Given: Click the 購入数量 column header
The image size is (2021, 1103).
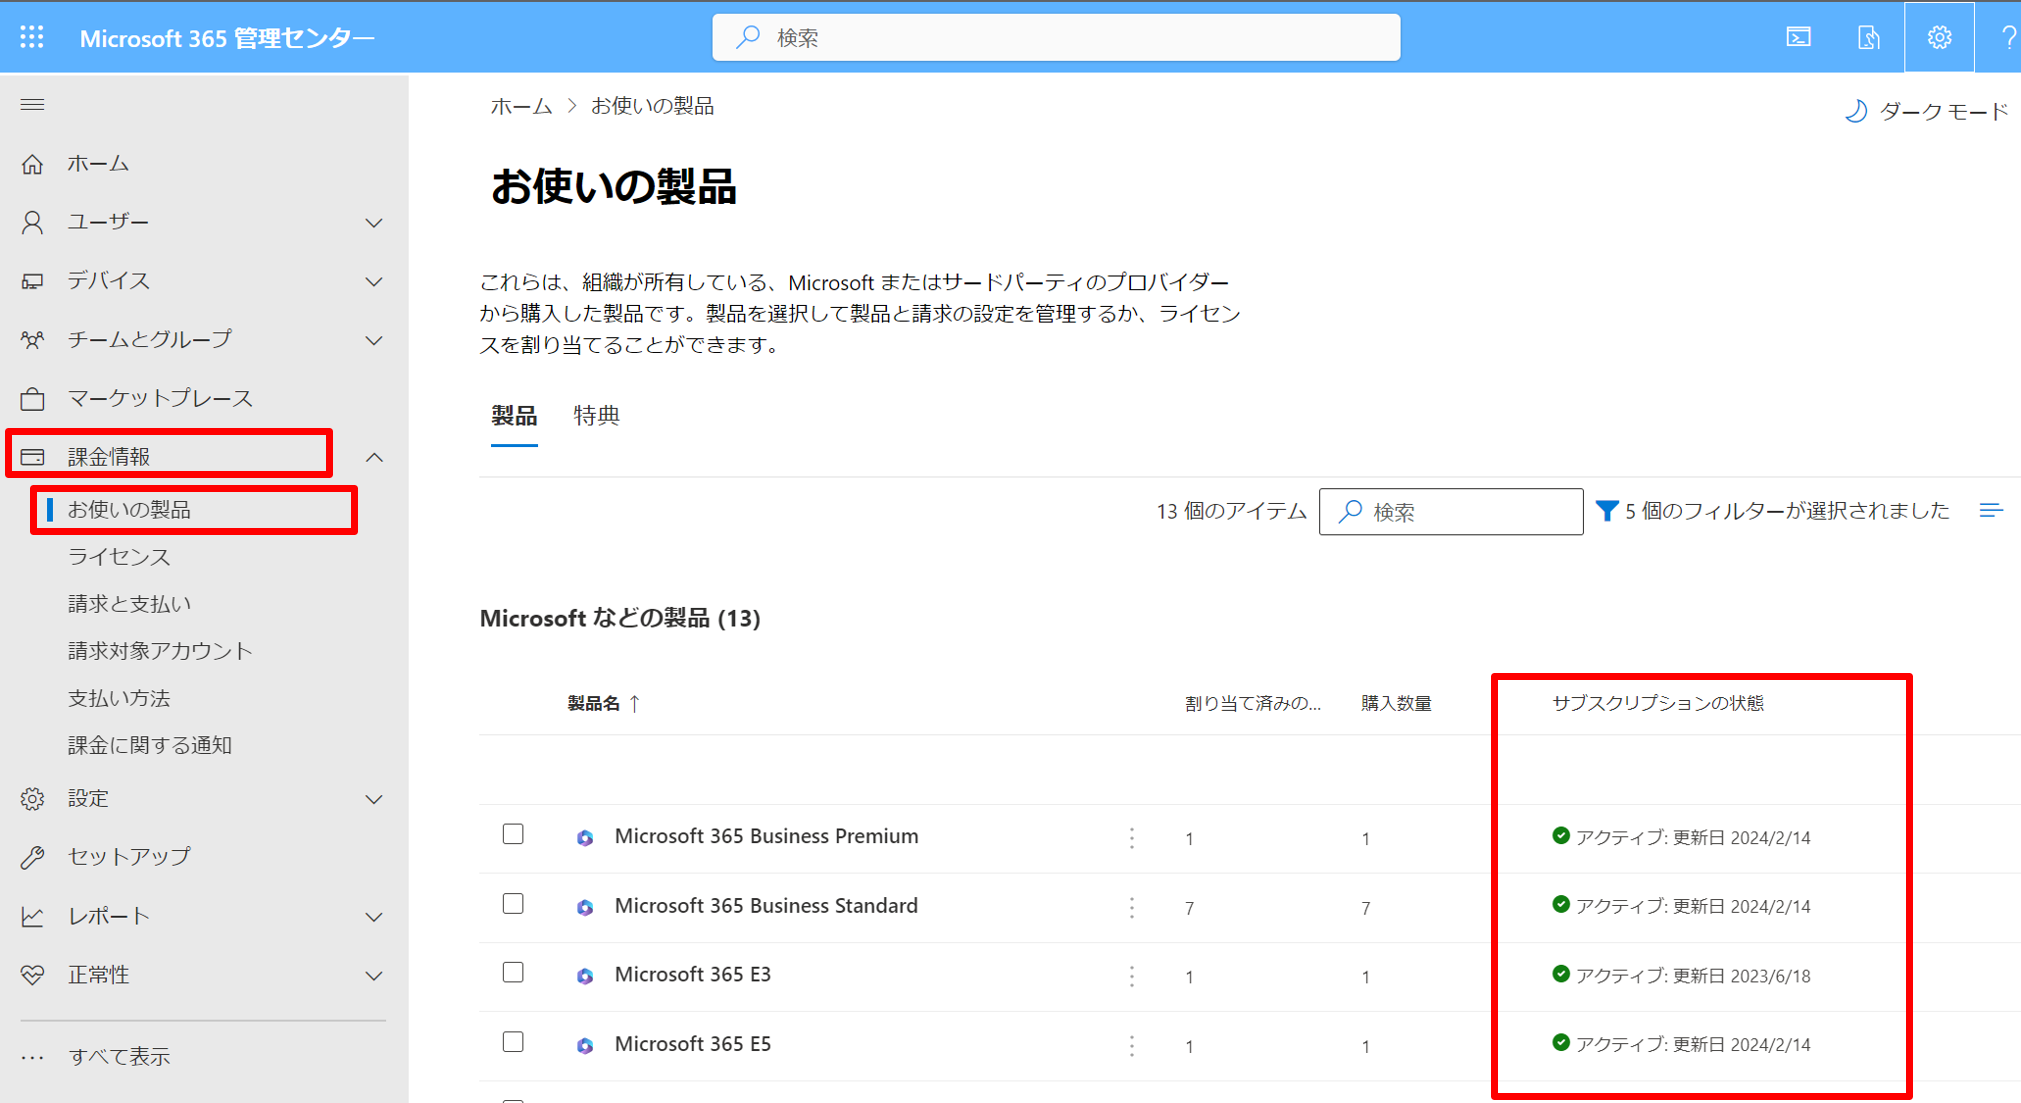Looking at the screenshot, I should click(x=1396, y=703).
